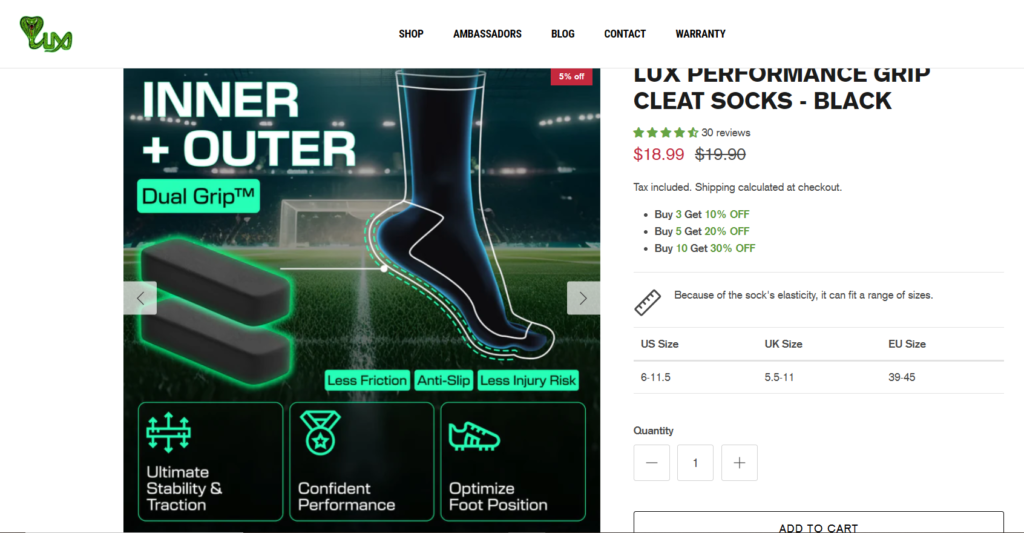Click the ruler size guide icon
This screenshot has height=533, width=1024.
647,302
